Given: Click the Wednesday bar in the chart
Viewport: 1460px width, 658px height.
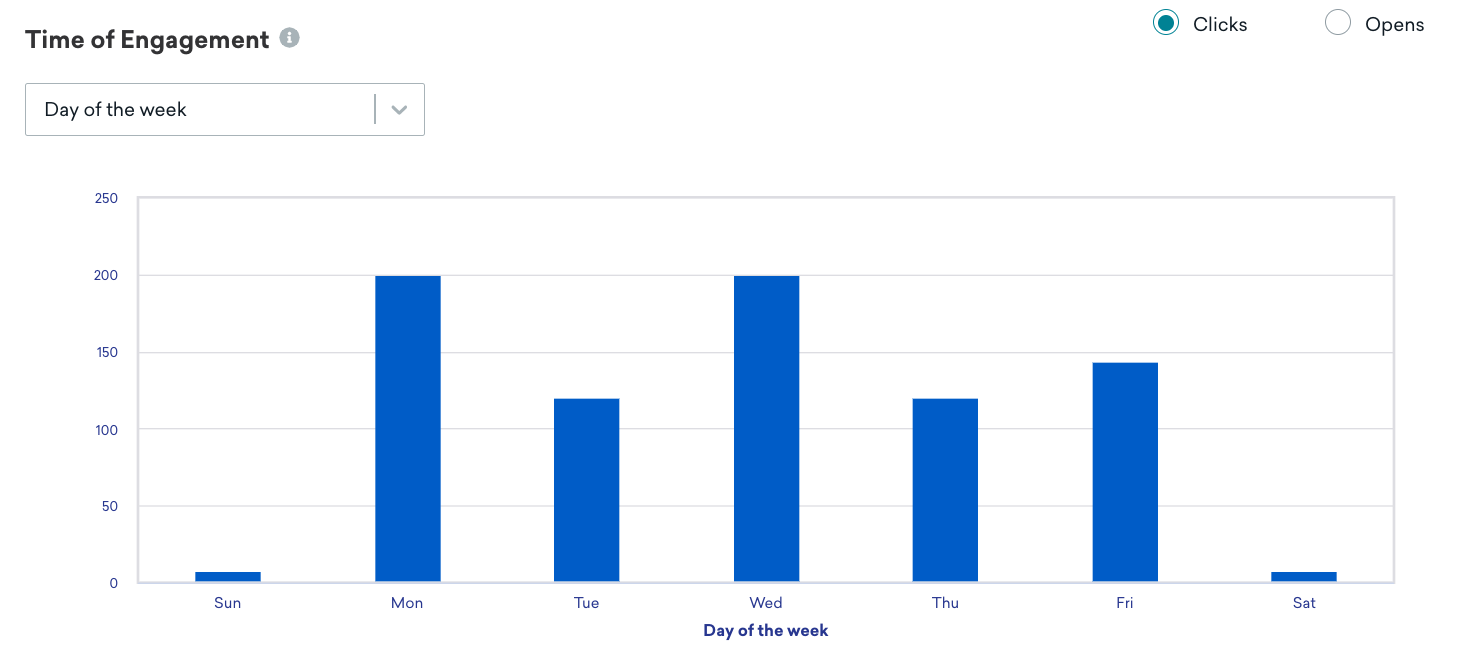Looking at the screenshot, I should pyautogui.click(x=767, y=429).
